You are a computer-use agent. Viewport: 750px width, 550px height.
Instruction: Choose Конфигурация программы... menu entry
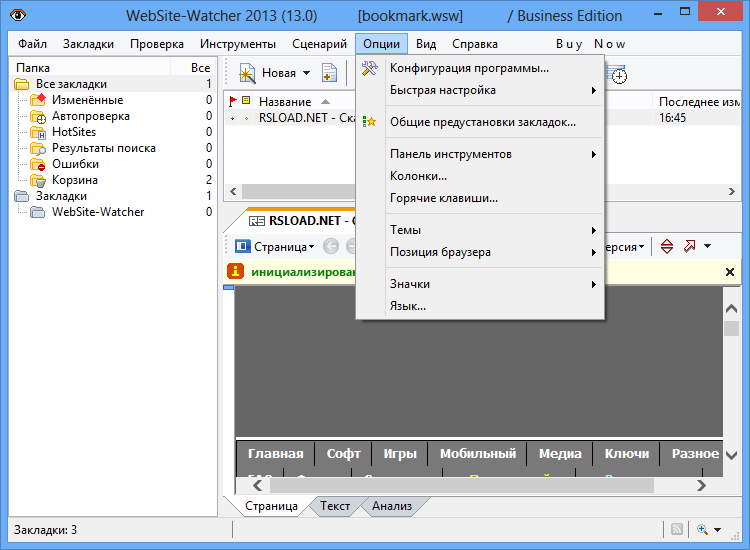point(480,68)
